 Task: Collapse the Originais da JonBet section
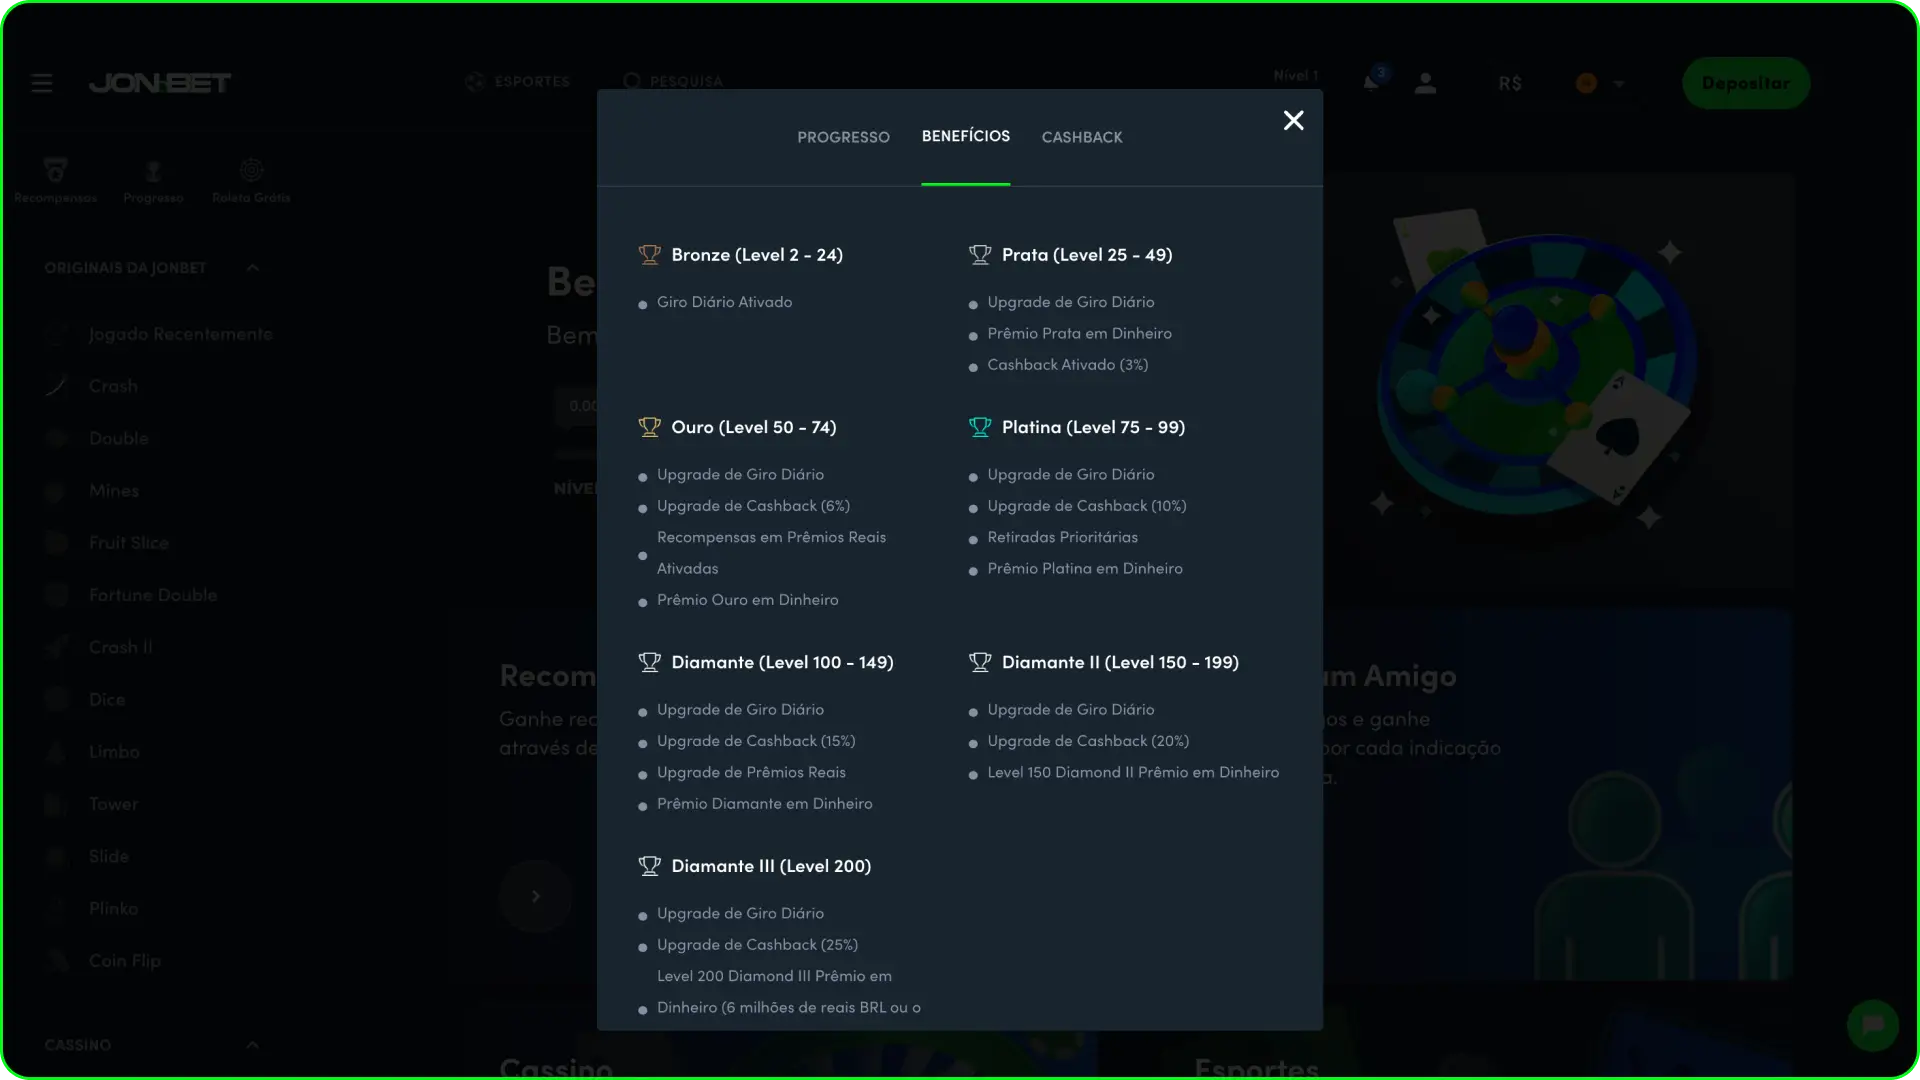pos(253,268)
